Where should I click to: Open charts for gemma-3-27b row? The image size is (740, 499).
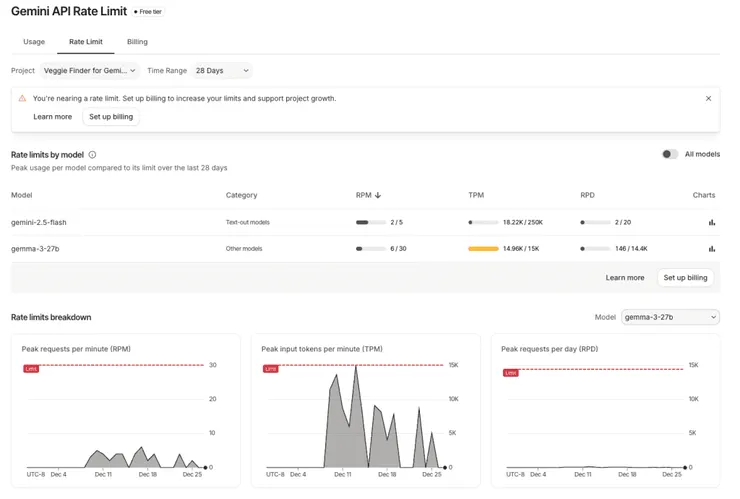tap(712, 249)
